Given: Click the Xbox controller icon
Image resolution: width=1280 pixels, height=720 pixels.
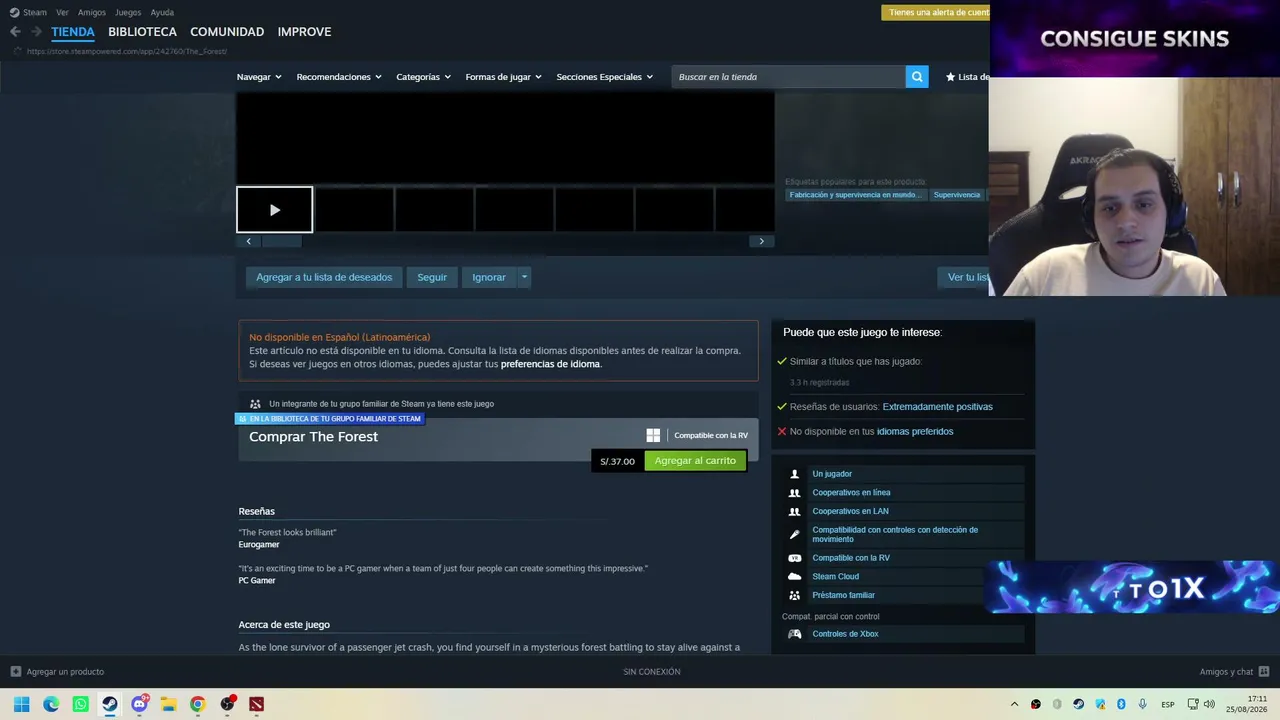Looking at the screenshot, I should point(795,634).
